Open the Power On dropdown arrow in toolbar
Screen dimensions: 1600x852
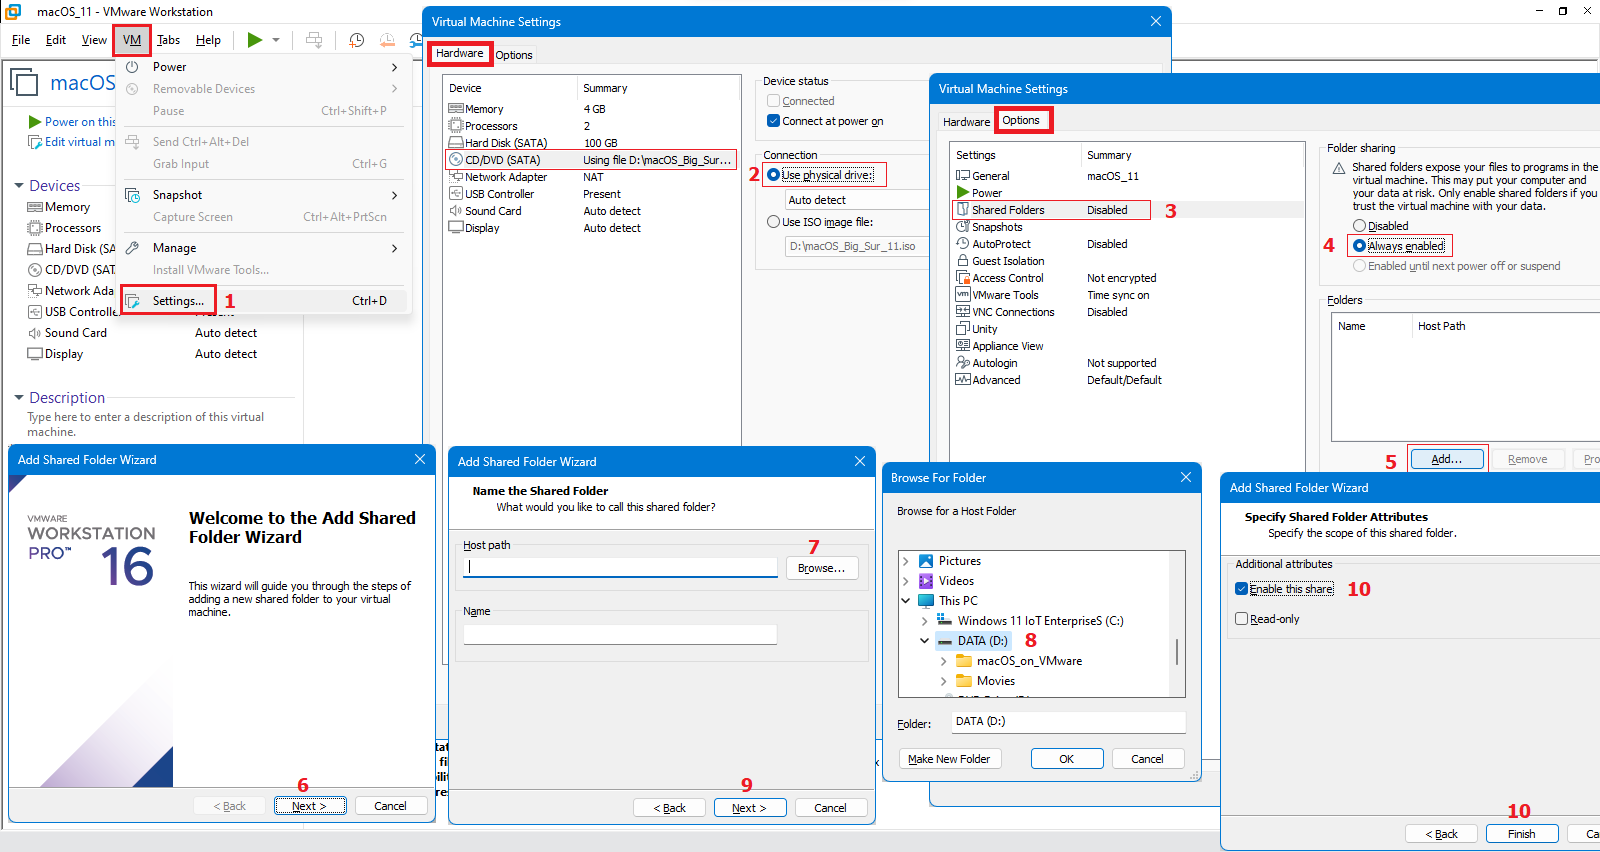[276, 40]
